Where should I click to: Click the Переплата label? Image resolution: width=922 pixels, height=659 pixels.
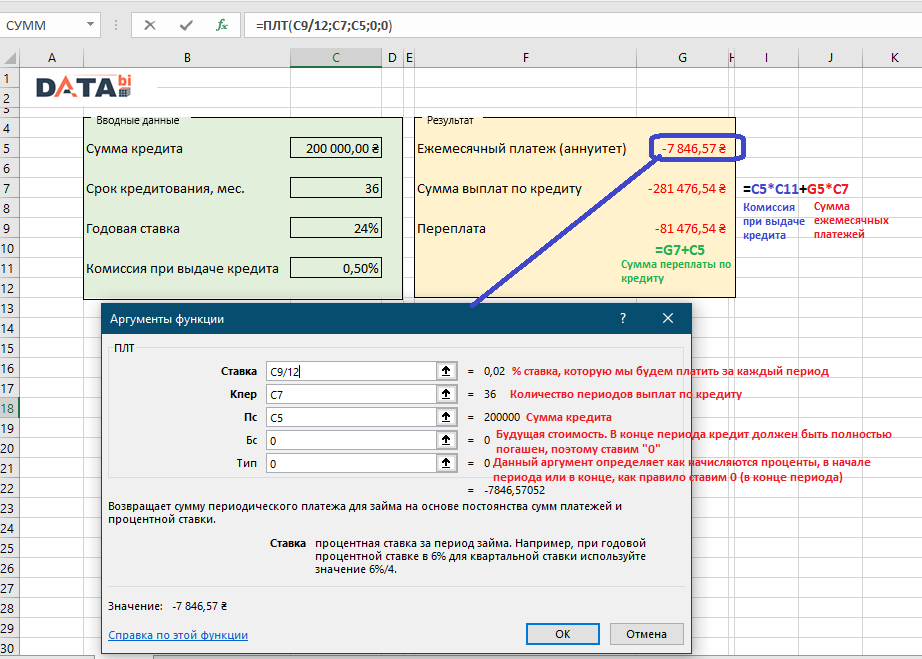(452, 229)
